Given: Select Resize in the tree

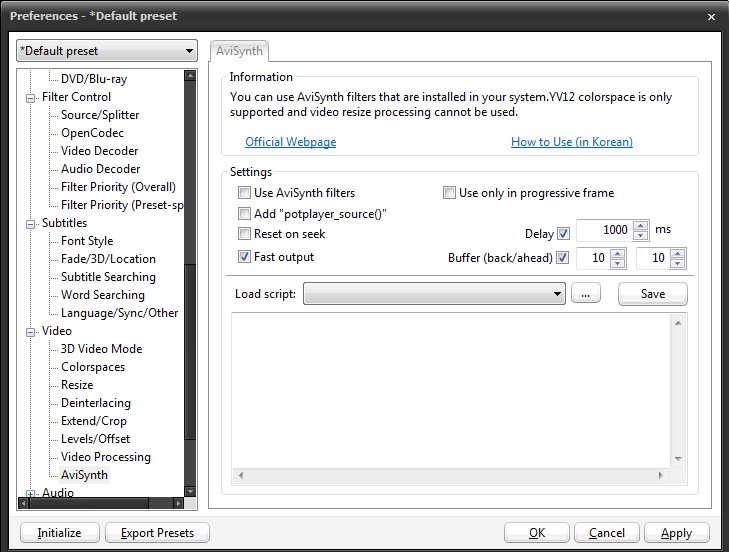Looking at the screenshot, I should click(x=77, y=385).
